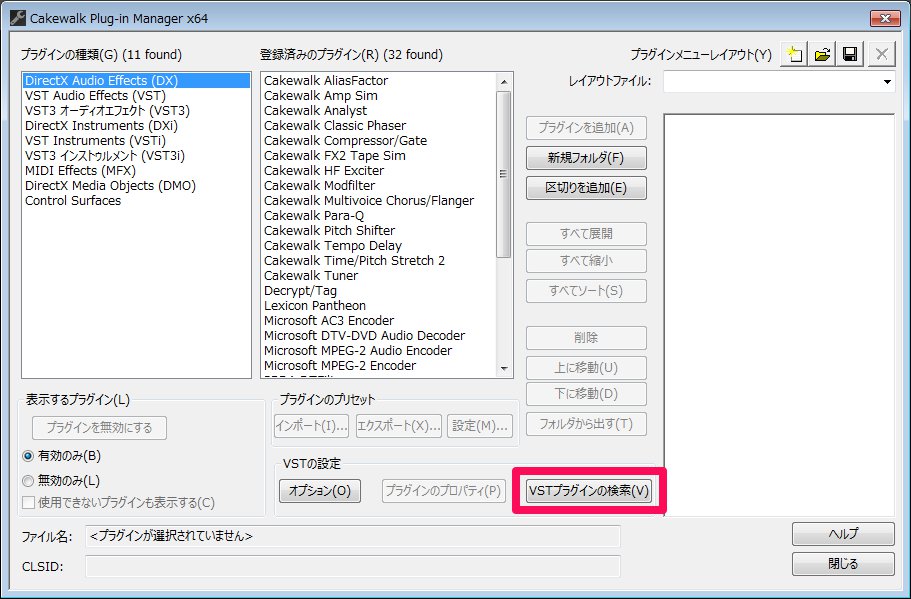Select Cakewalk Amp Sim plug-in

pyautogui.click(x=379, y=96)
